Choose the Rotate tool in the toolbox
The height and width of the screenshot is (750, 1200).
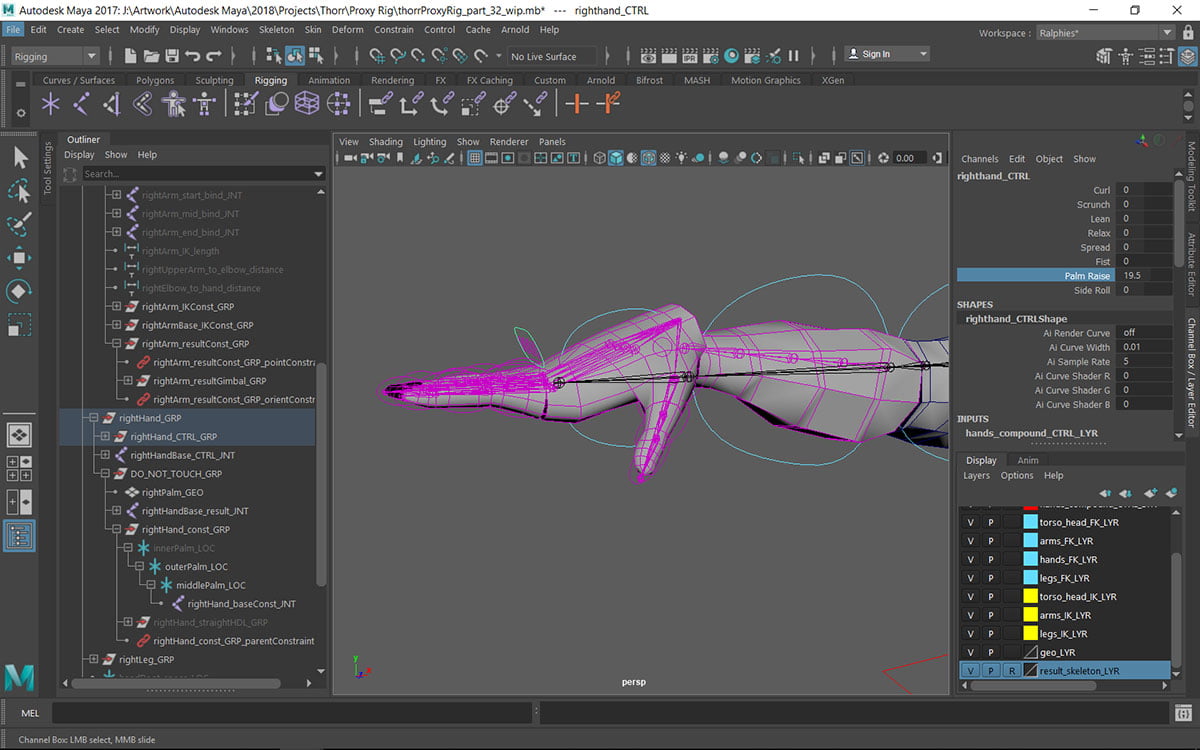[19, 291]
